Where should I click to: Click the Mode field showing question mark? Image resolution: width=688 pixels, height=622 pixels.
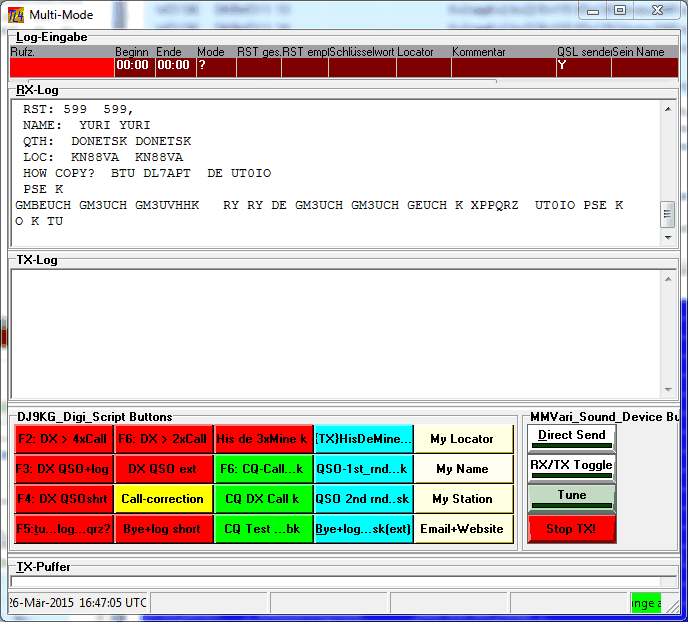tap(216, 68)
